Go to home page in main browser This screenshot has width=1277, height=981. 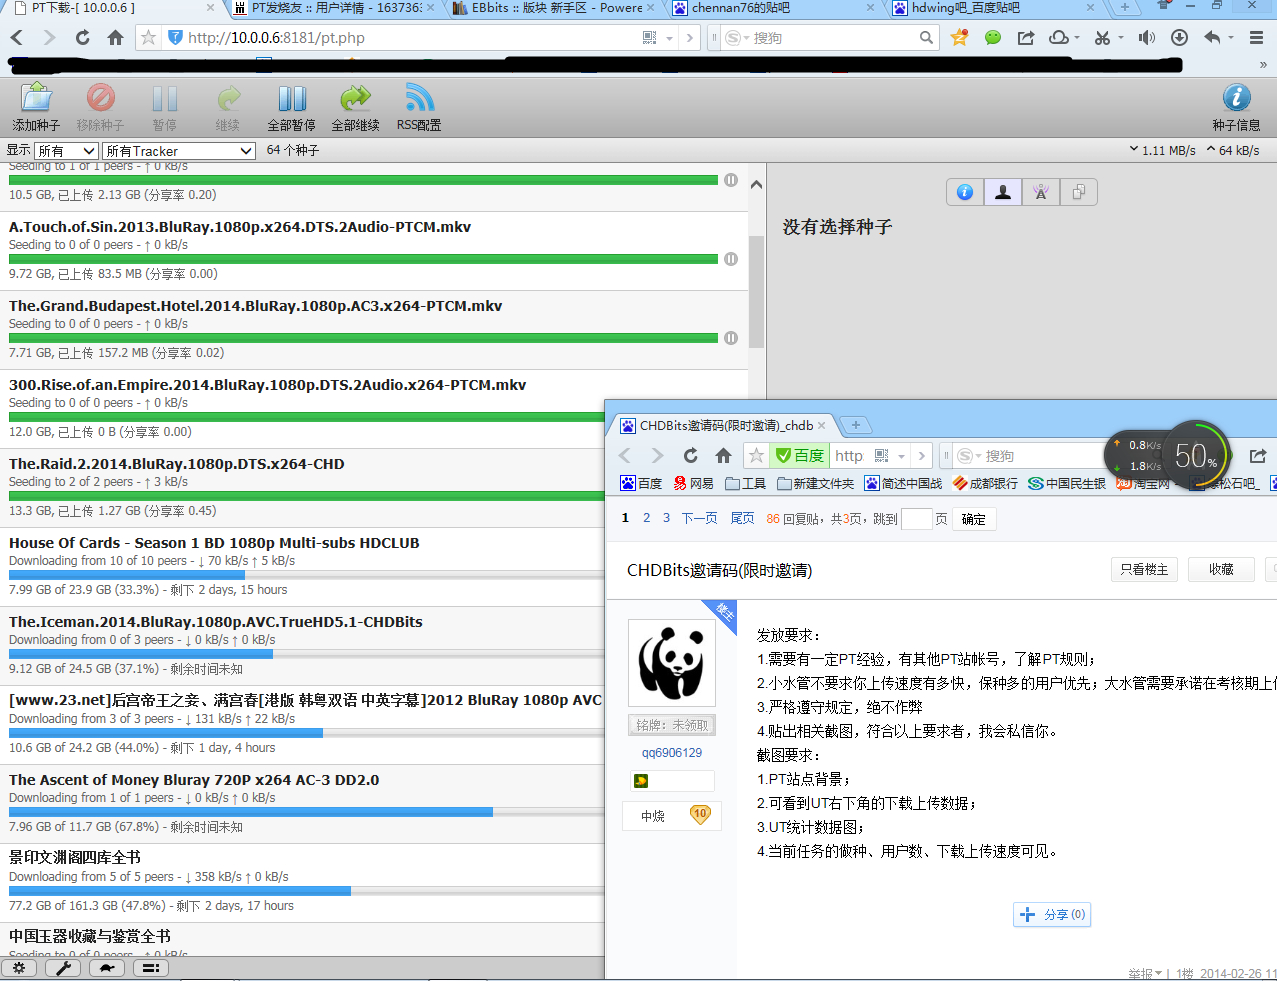click(x=116, y=38)
